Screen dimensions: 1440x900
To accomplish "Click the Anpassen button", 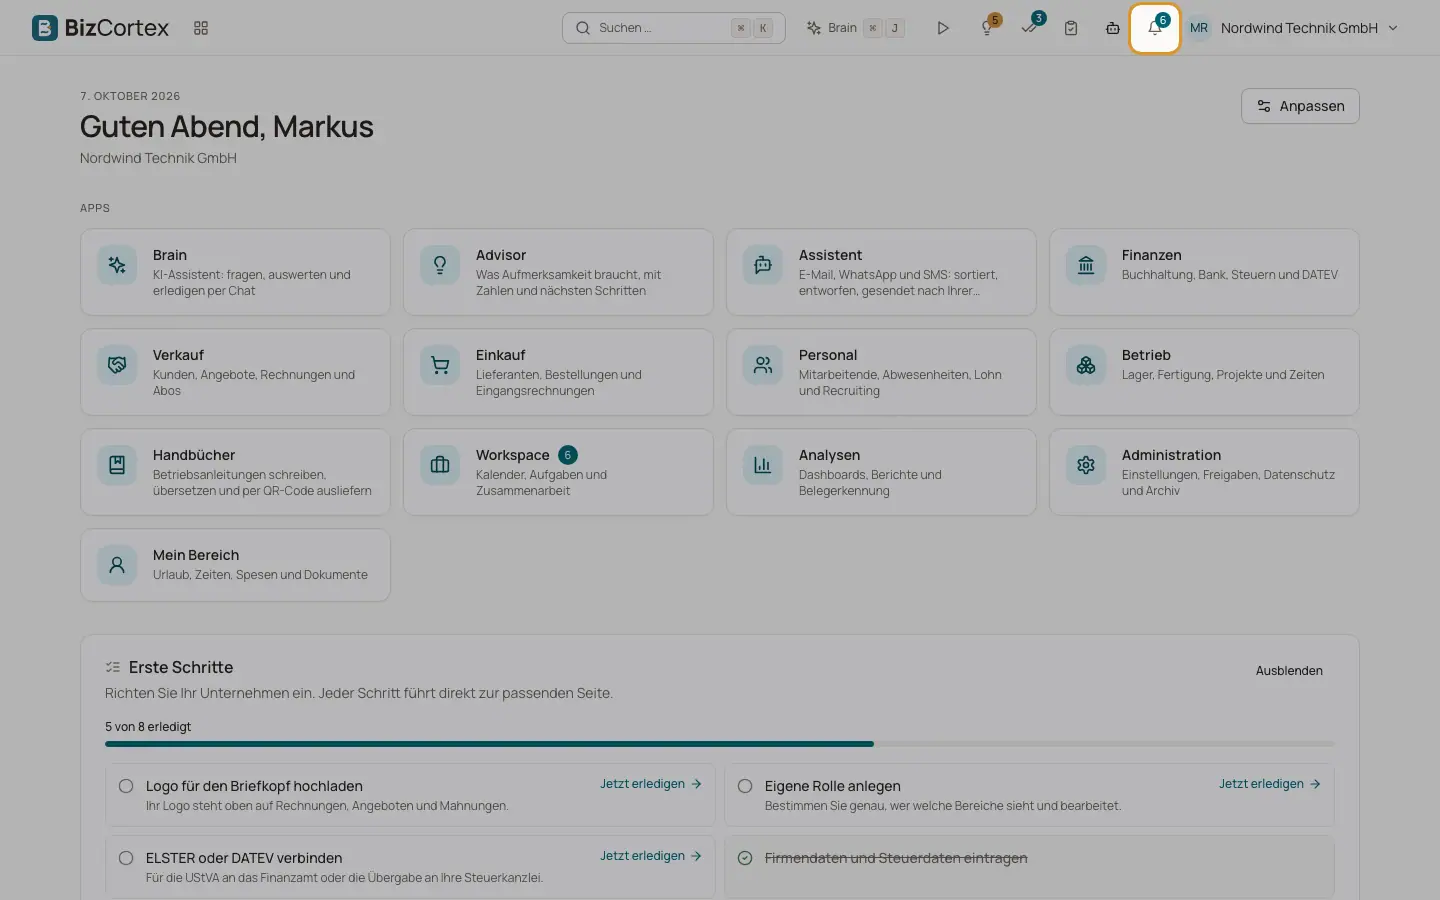I will tap(1300, 106).
